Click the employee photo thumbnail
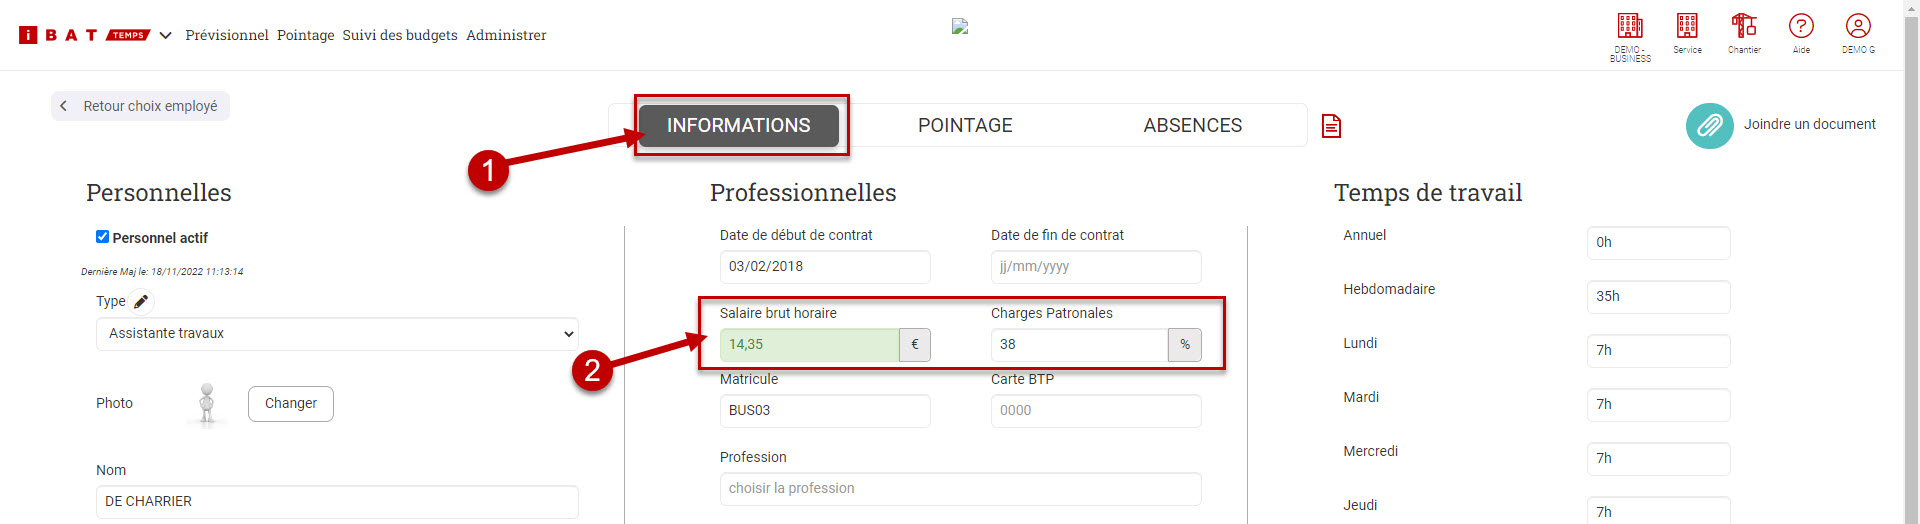Image resolution: width=1920 pixels, height=524 pixels. coord(207,404)
